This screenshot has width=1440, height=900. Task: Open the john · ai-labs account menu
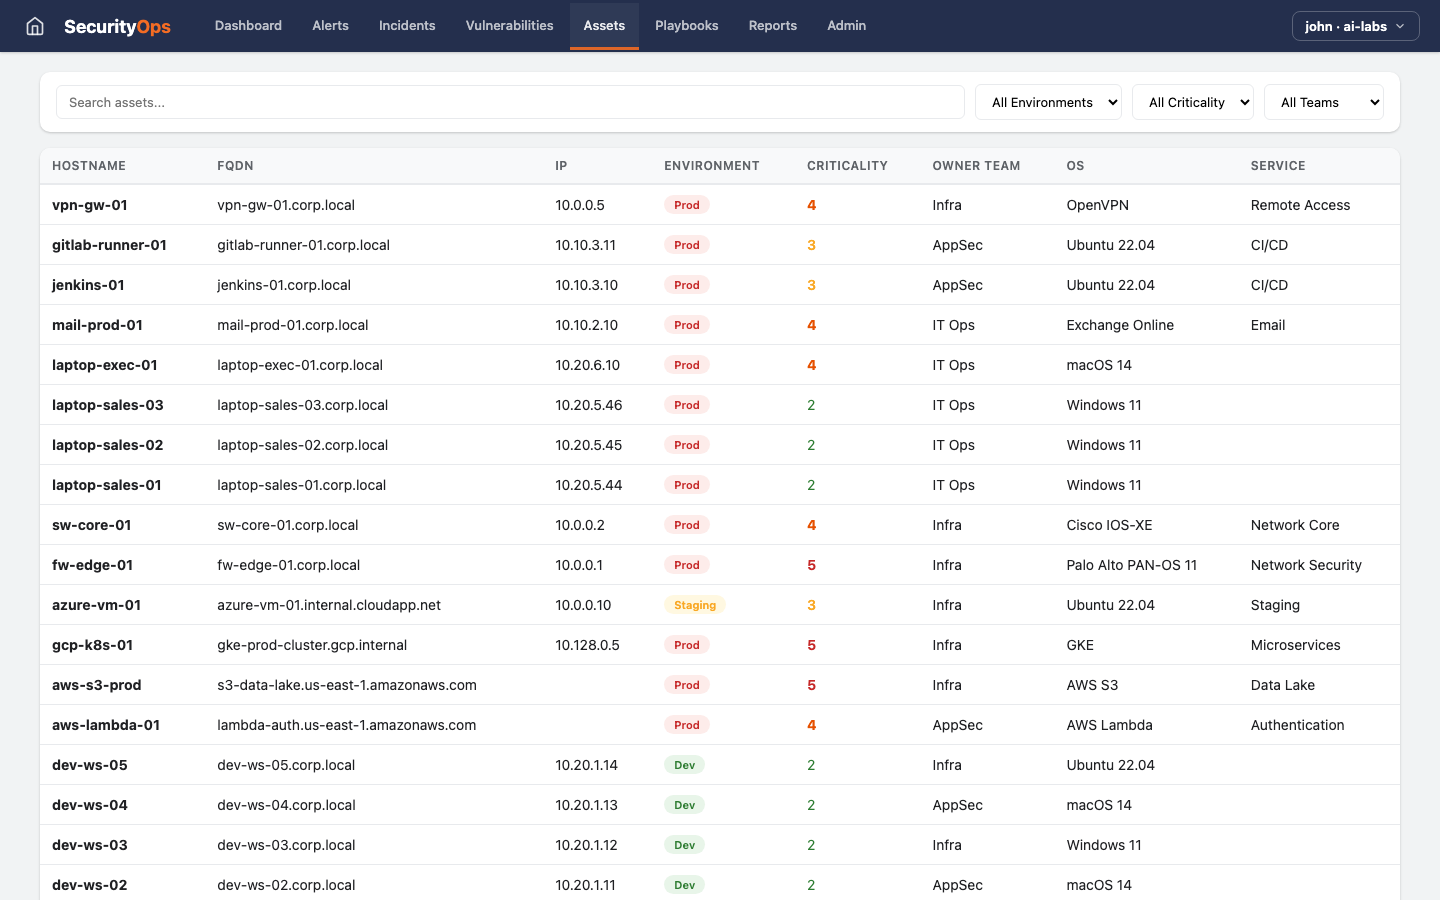coord(1355,25)
